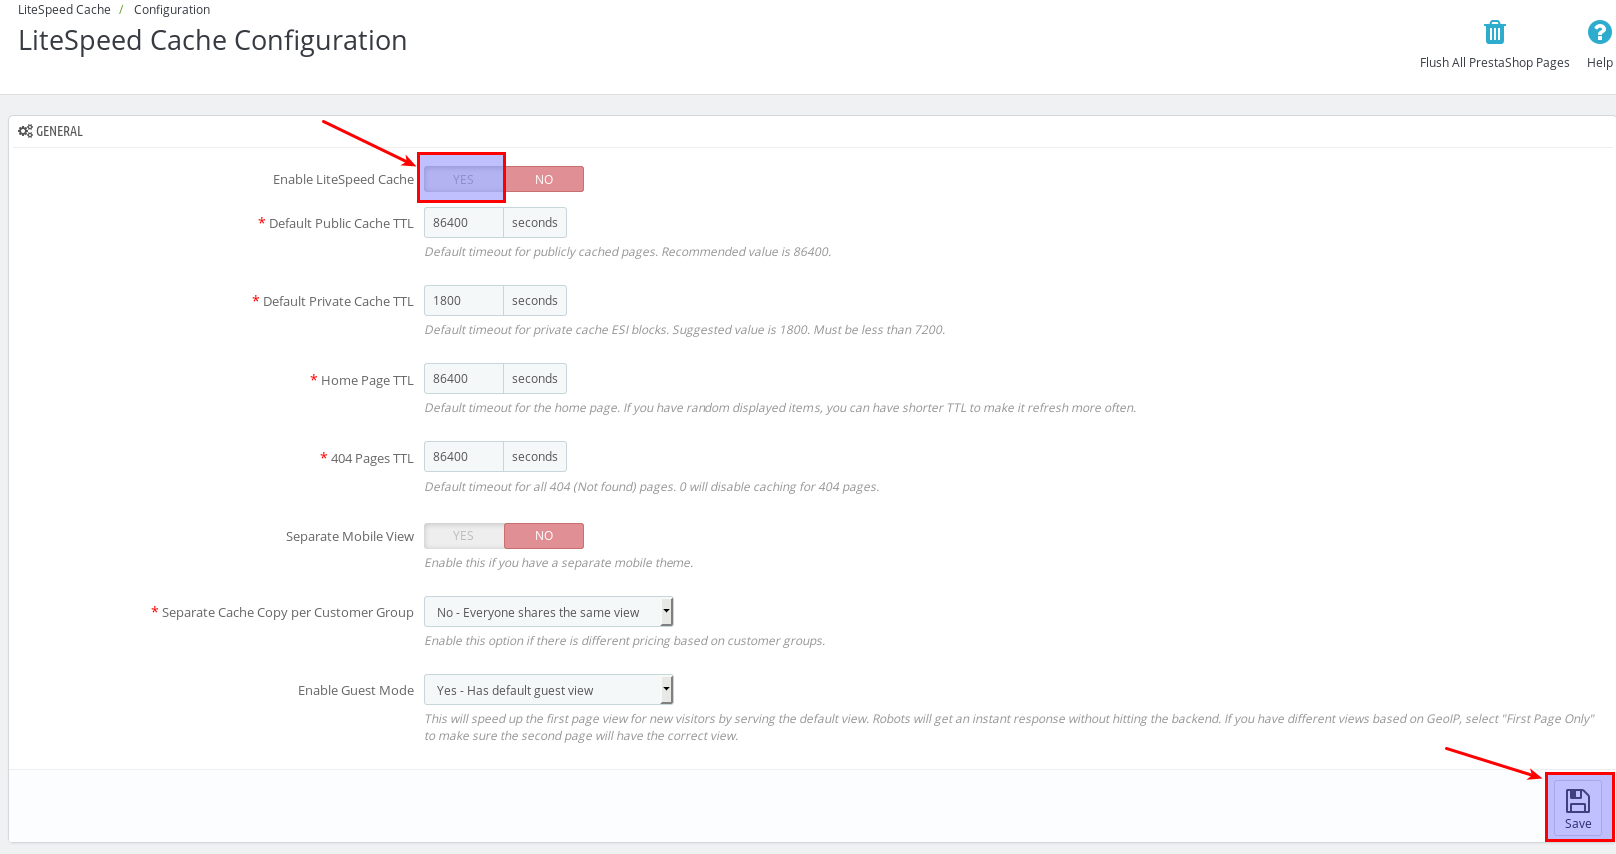The image size is (1616, 854).
Task: Set Enable LiteSpeed Cache to YES
Action: click(463, 180)
